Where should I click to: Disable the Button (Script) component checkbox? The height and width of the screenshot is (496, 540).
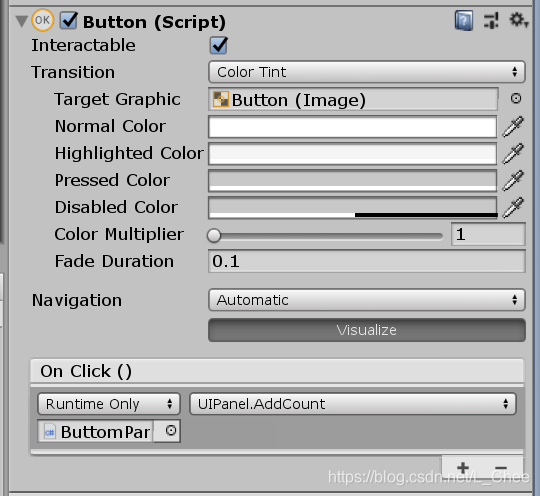(x=69, y=21)
